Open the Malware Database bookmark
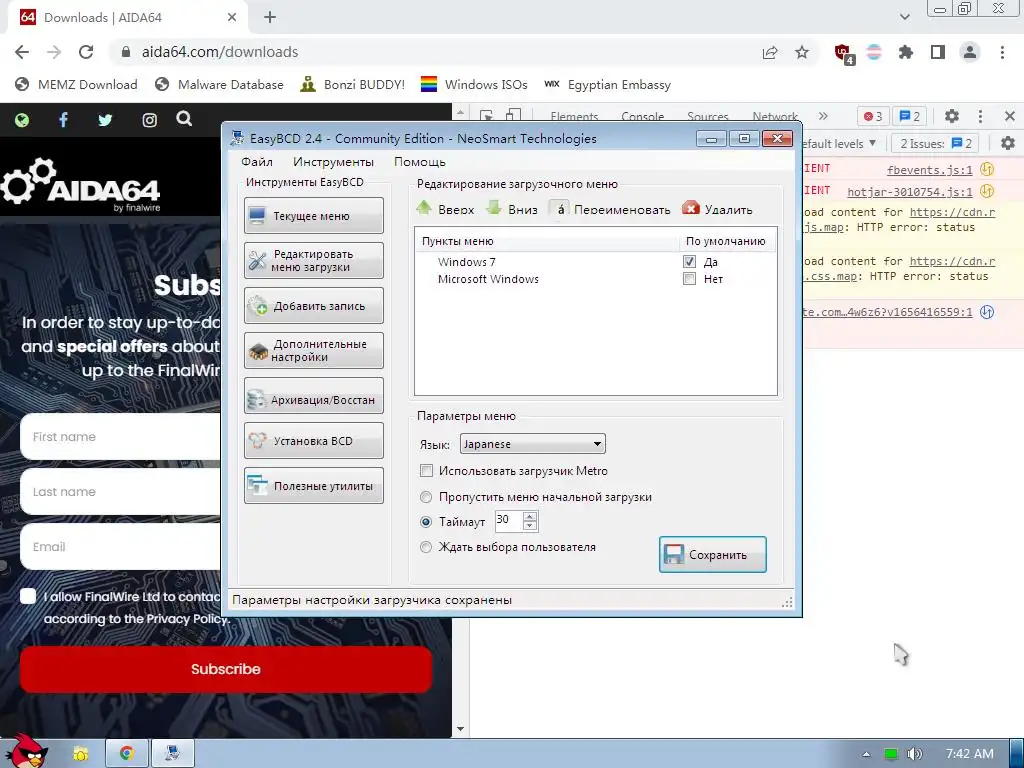Image resolution: width=1024 pixels, height=768 pixels. 219,84
